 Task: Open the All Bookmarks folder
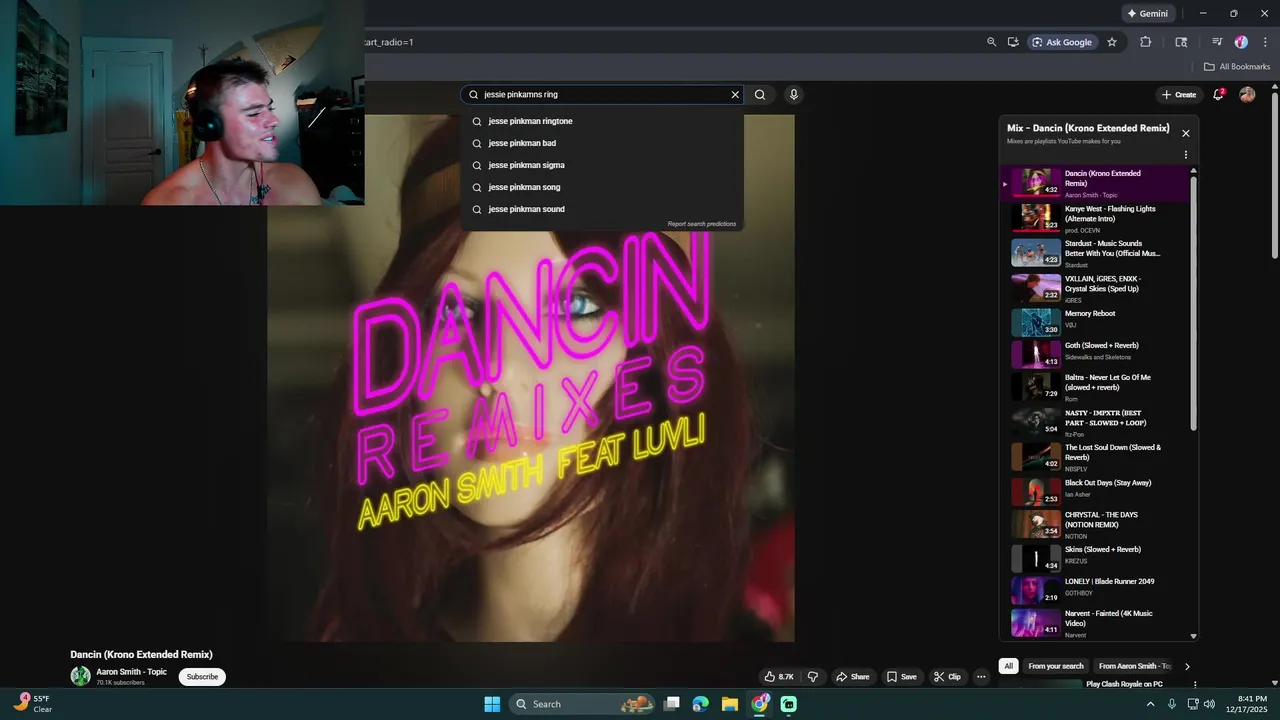(x=1237, y=67)
